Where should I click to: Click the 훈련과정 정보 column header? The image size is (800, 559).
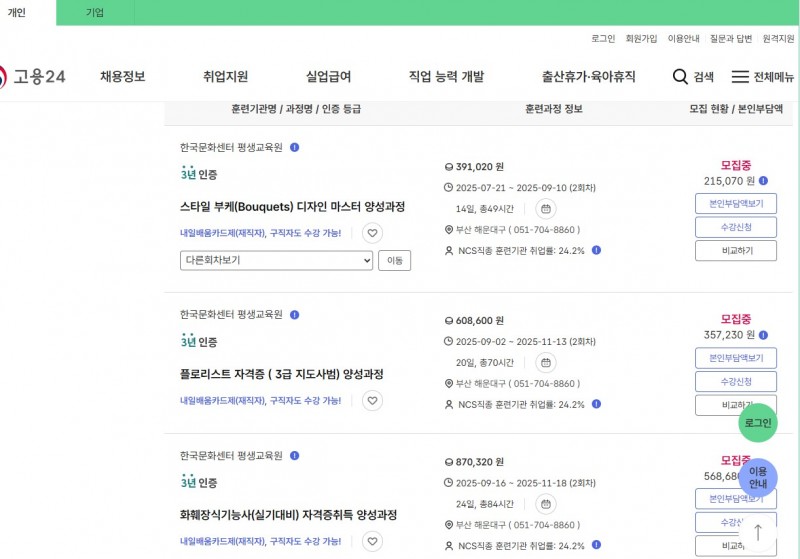[x=554, y=109]
